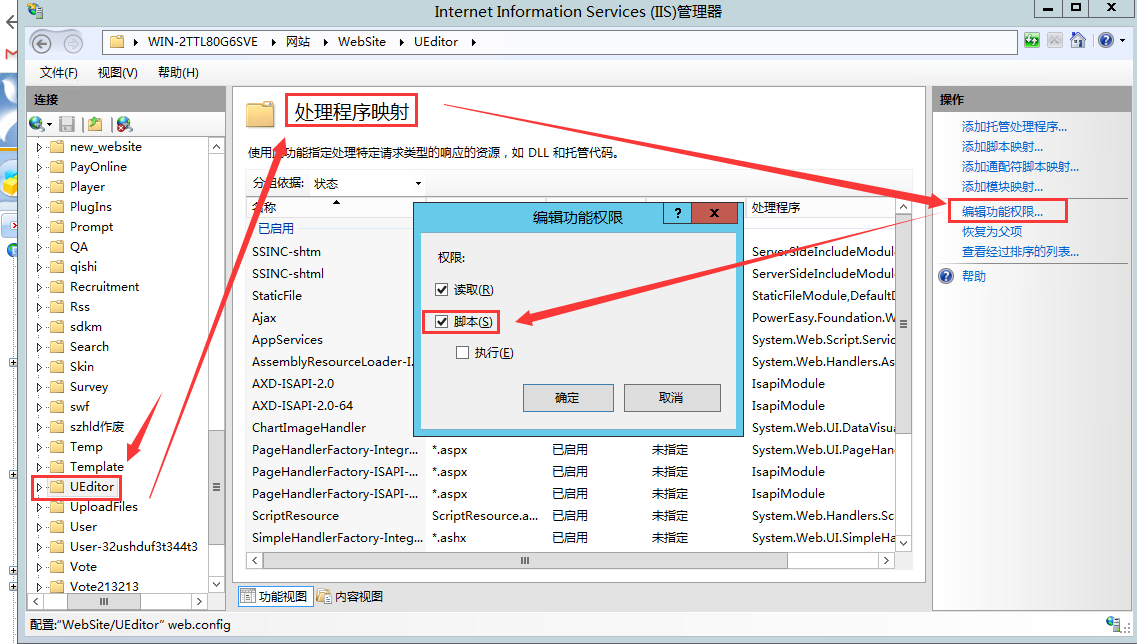1137x644 pixels.
Task: Click the 添加脚本映射... link
Action: 1002,147
